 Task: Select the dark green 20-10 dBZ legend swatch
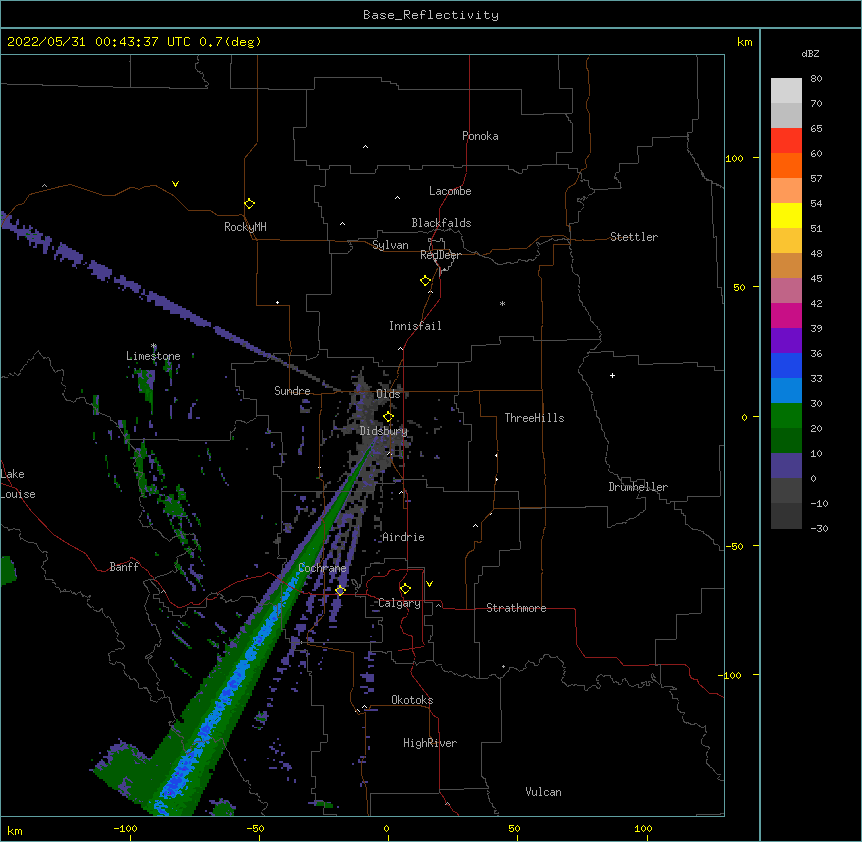click(x=786, y=440)
